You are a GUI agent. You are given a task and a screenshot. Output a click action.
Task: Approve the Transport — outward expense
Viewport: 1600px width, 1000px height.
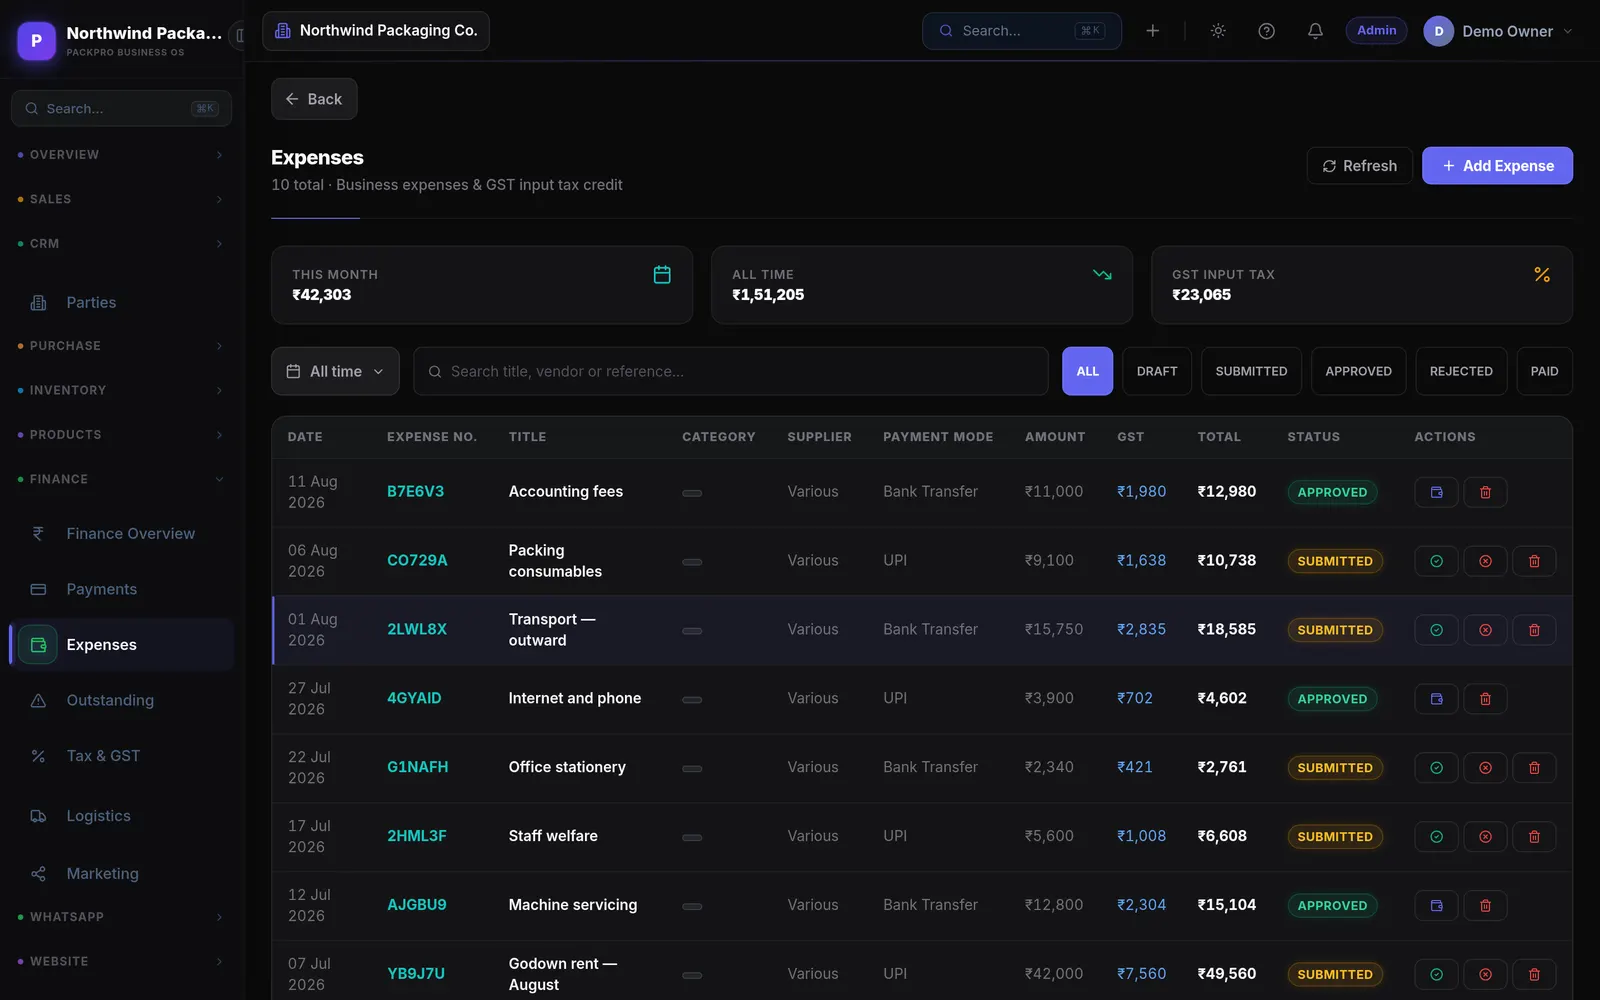(x=1436, y=630)
